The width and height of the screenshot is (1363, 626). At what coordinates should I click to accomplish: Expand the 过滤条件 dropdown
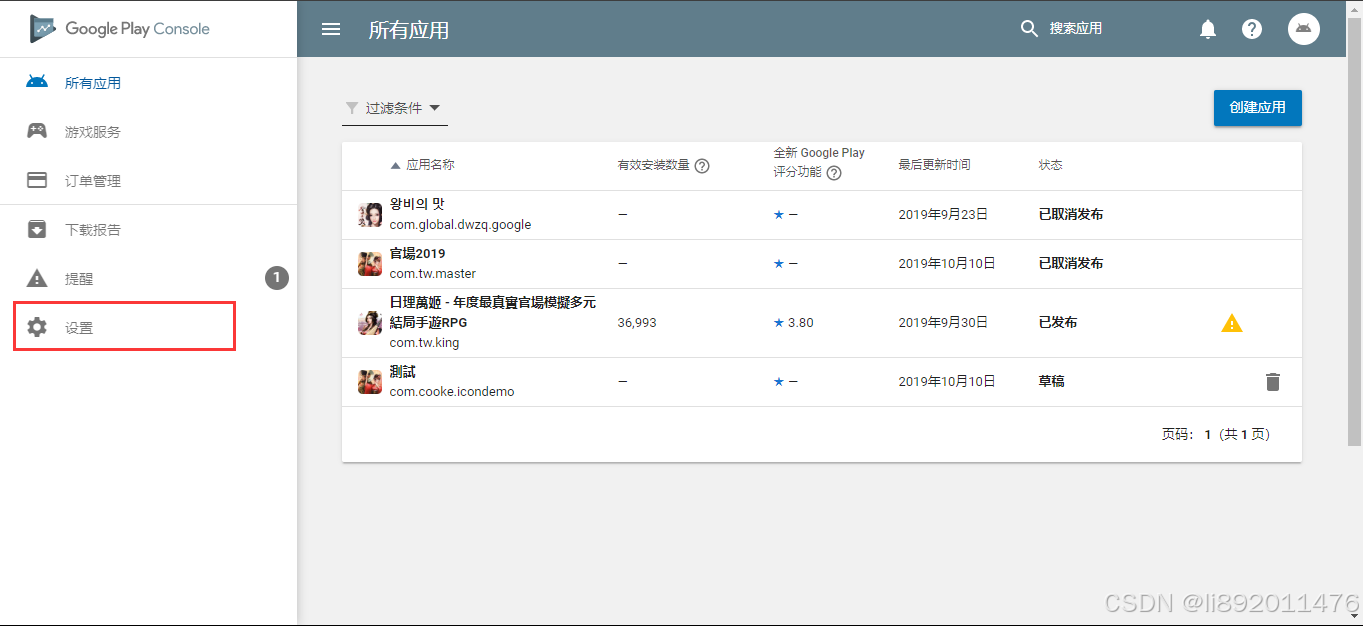(395, 108)
